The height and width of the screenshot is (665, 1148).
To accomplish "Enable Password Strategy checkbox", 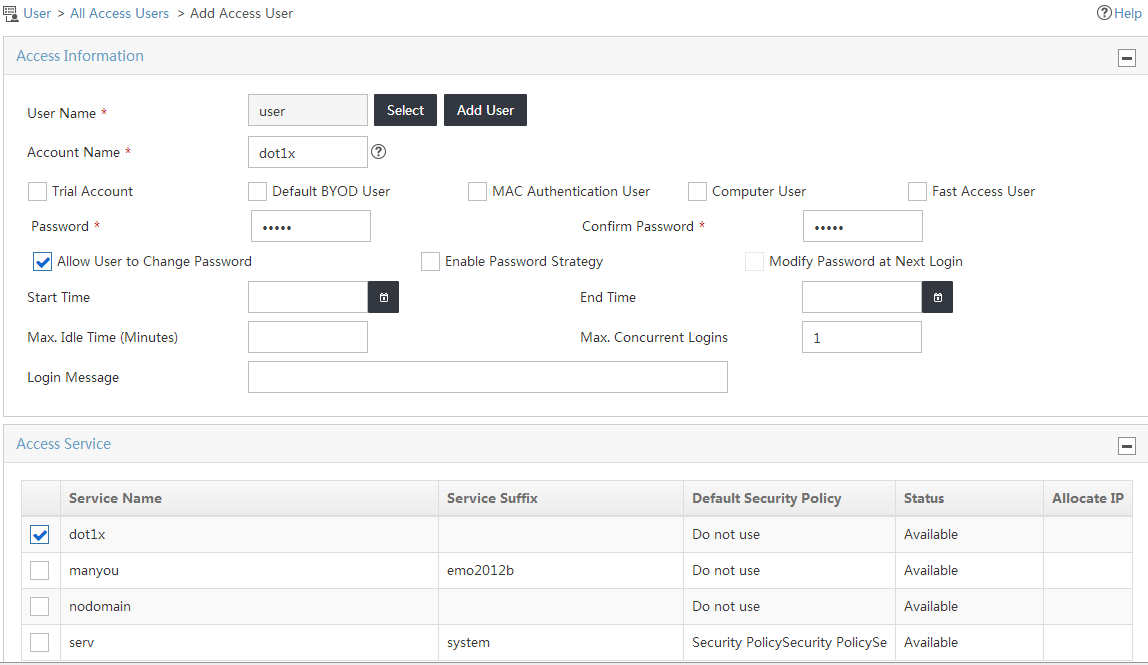I will (x=430, y=261).
